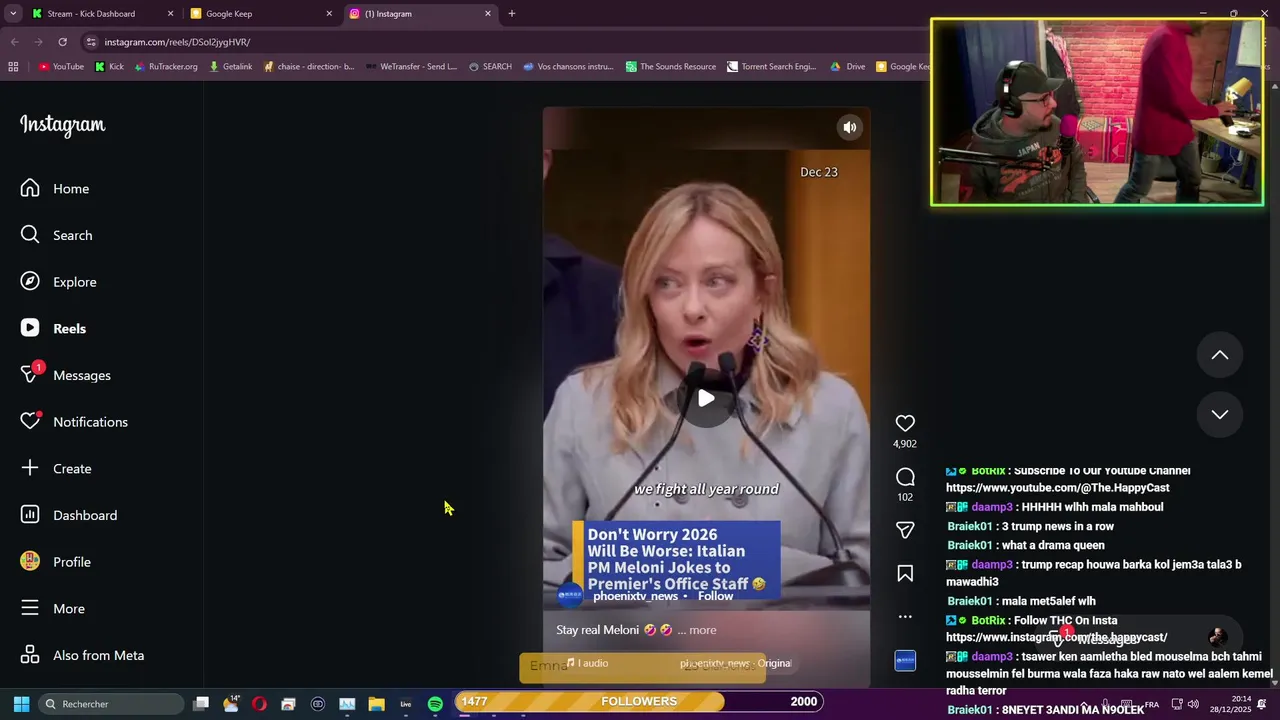Go to previous reel with the up chevron
Viewport: 1280px width, 720px height.
coord(1220,355)
